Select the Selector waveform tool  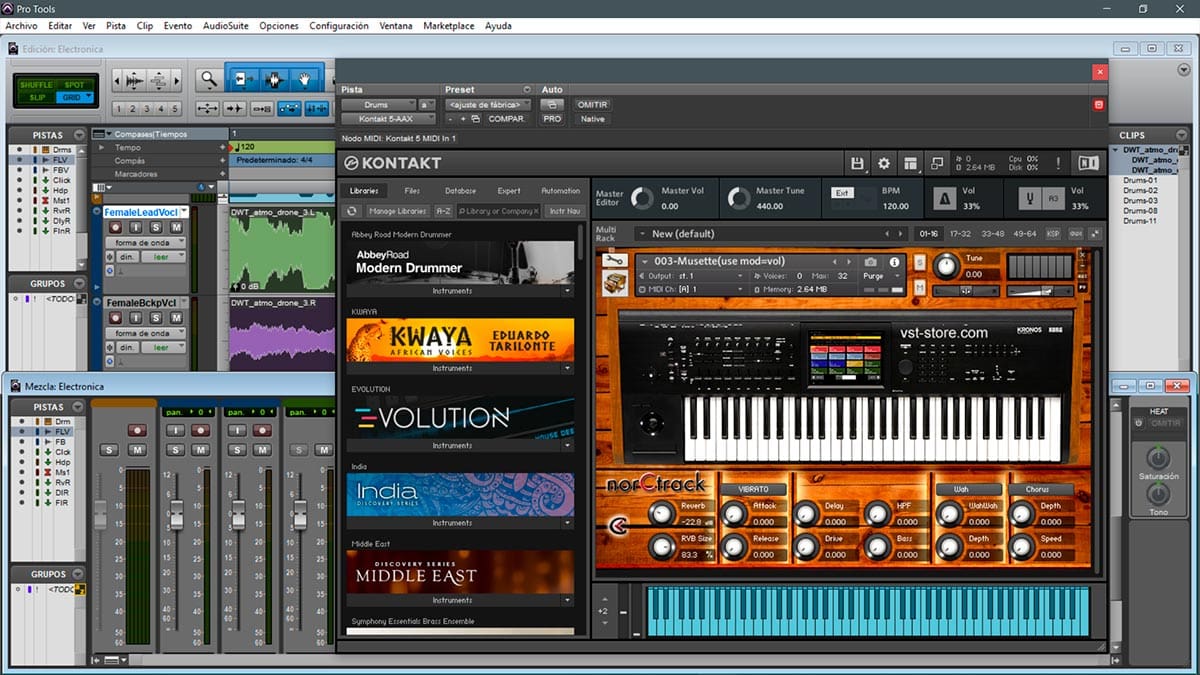tap(273, 79)
